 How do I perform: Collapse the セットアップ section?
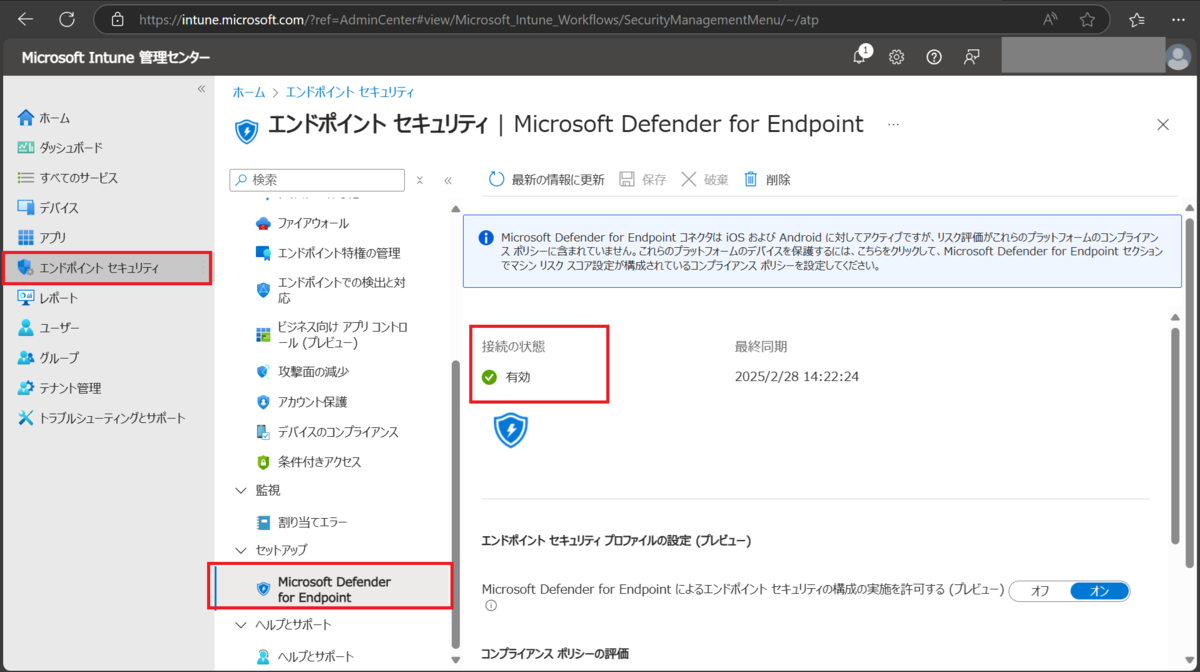click(x=240, y=550)
